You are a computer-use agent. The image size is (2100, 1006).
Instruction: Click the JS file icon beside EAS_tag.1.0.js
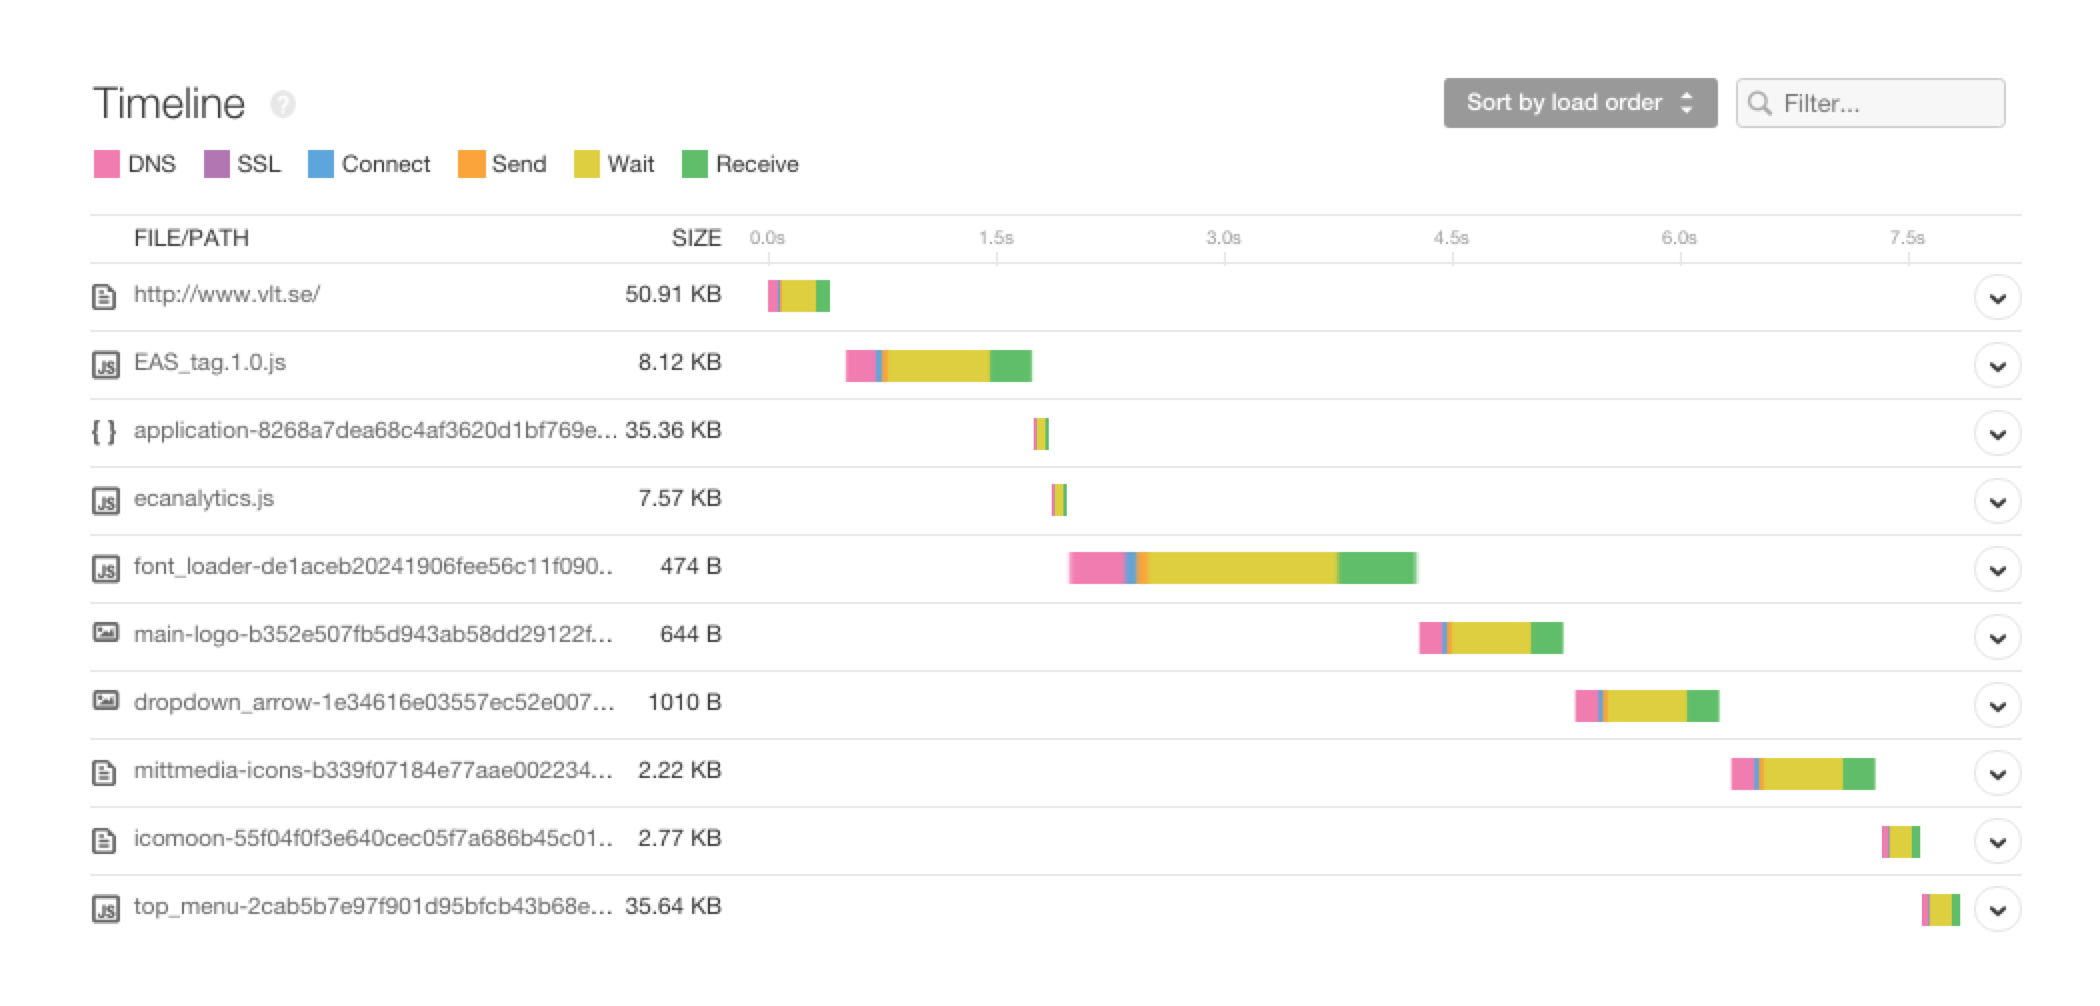pyautogui.click(x=106, y=364)
